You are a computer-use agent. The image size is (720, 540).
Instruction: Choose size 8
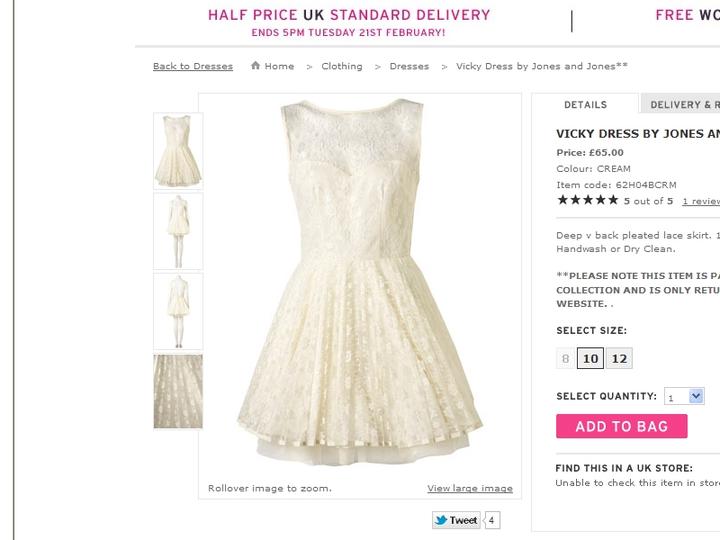point(566,359)
